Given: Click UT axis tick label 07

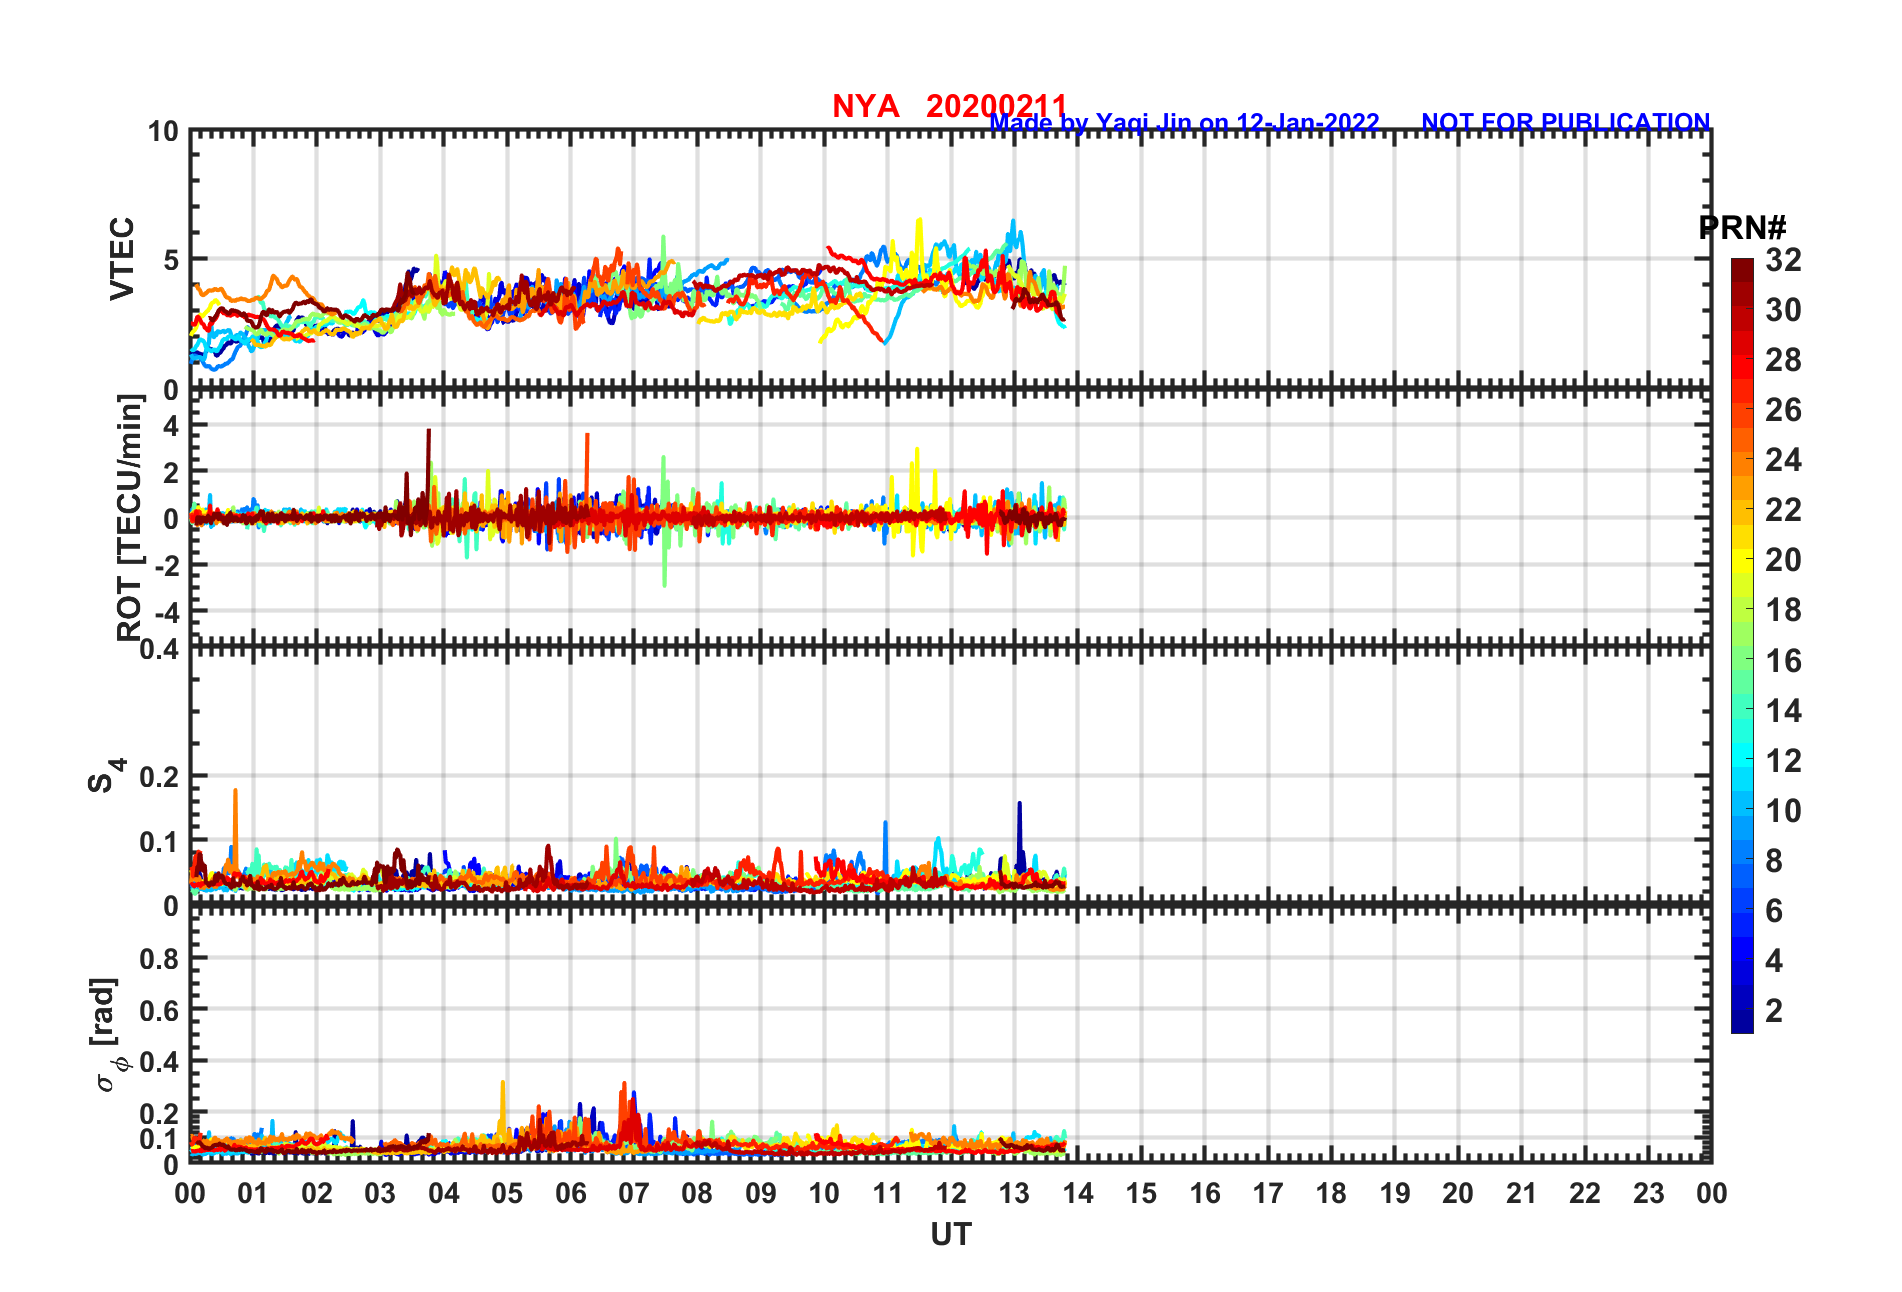Looking at the screenshot, I should pyautogui.click(x=634, y=1193).
